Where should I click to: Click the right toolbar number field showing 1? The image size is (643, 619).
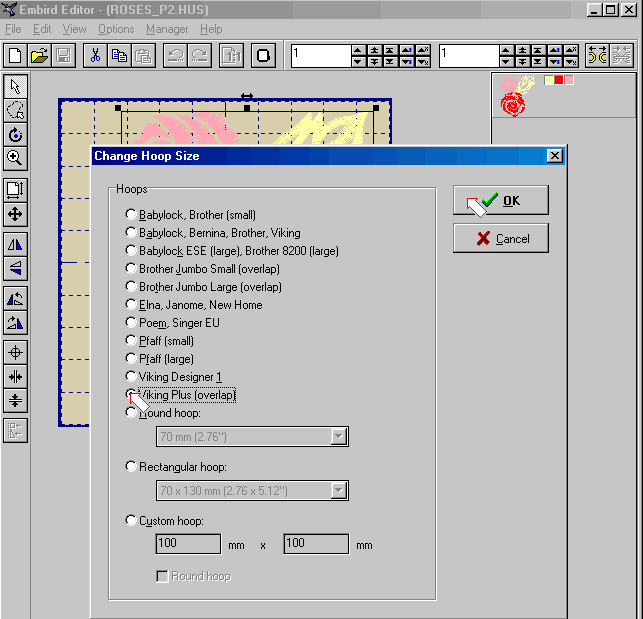[469, 55]
